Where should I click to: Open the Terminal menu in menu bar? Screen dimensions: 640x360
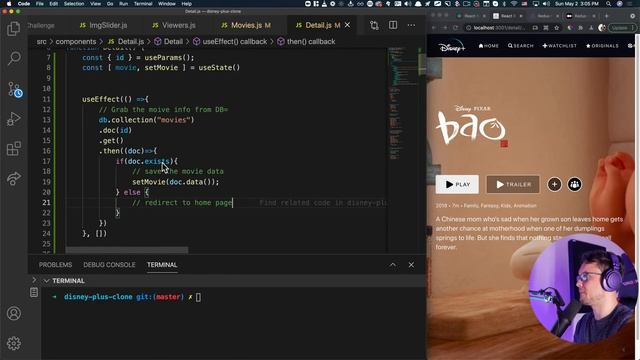(143, 4)
